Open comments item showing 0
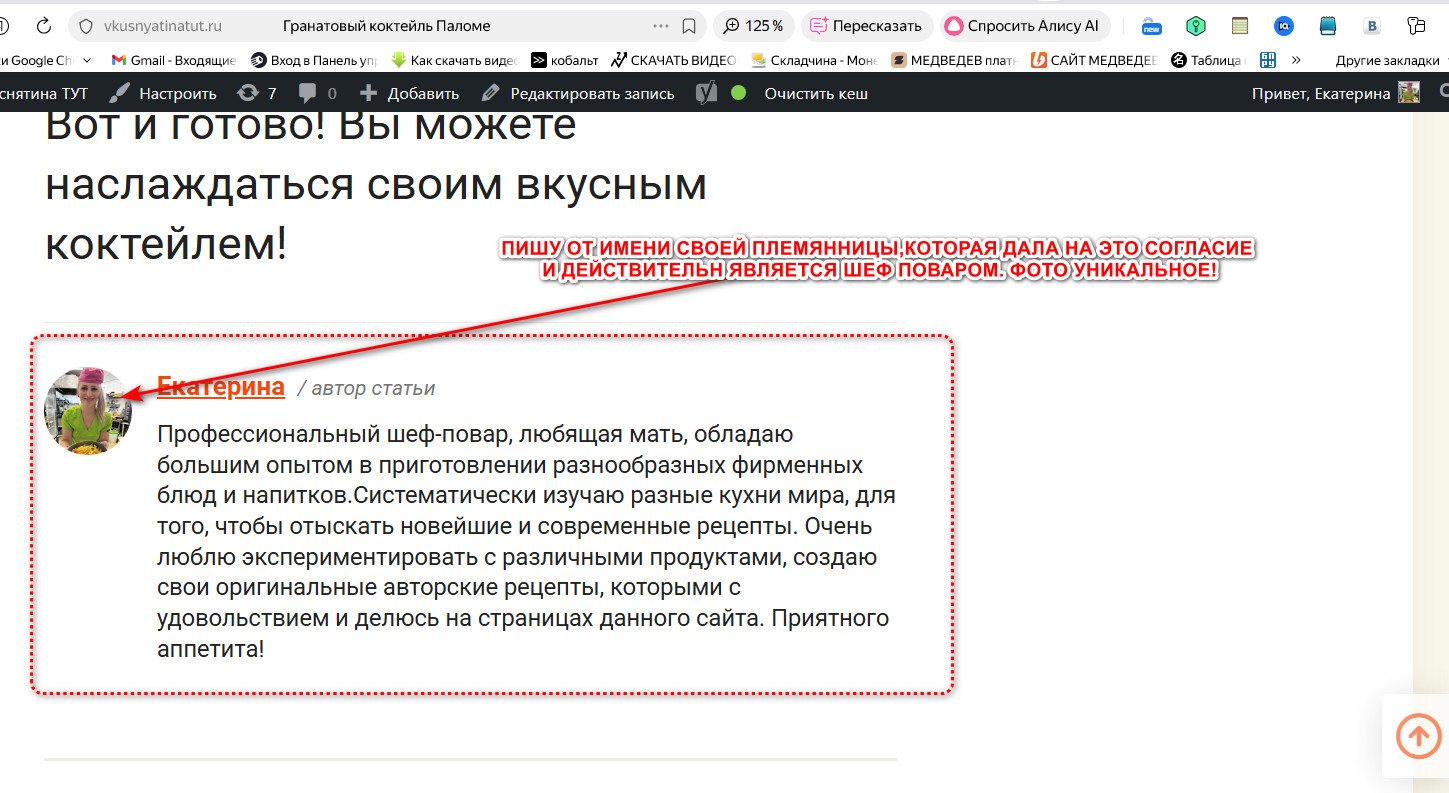 point(317,94)
